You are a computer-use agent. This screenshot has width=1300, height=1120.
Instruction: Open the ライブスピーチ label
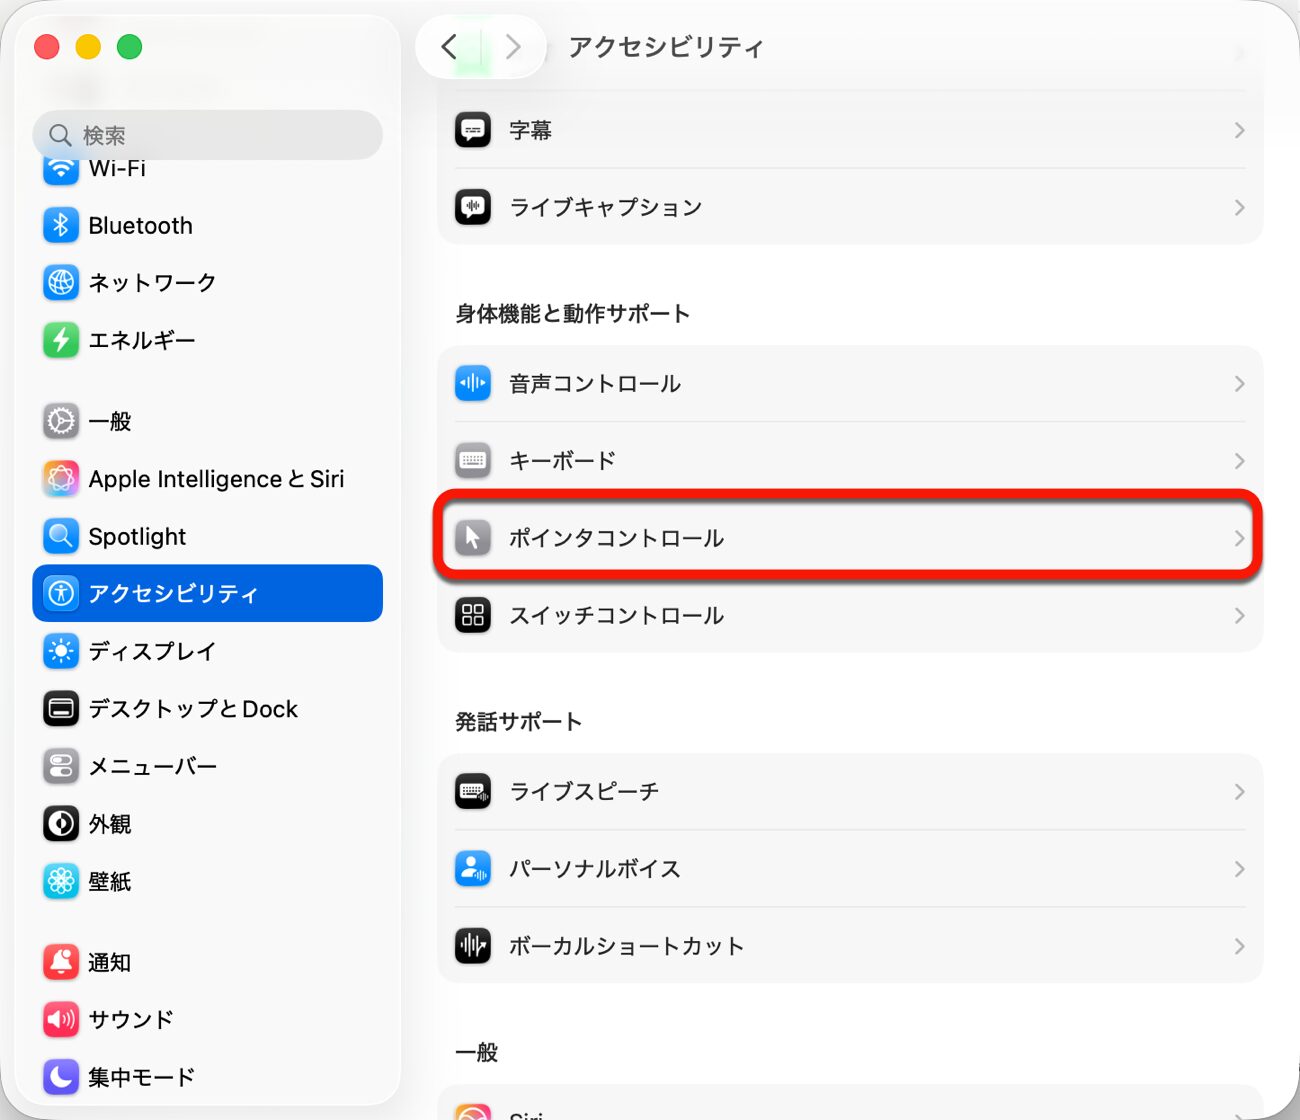[584, 791]
